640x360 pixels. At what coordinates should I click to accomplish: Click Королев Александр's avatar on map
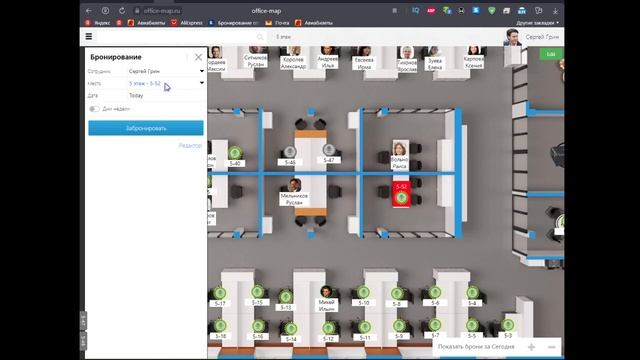(x=293, y=51)
